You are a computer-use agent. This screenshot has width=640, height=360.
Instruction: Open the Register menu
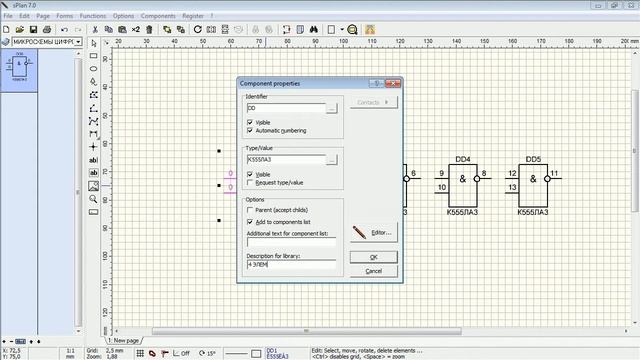pos(193,16)
